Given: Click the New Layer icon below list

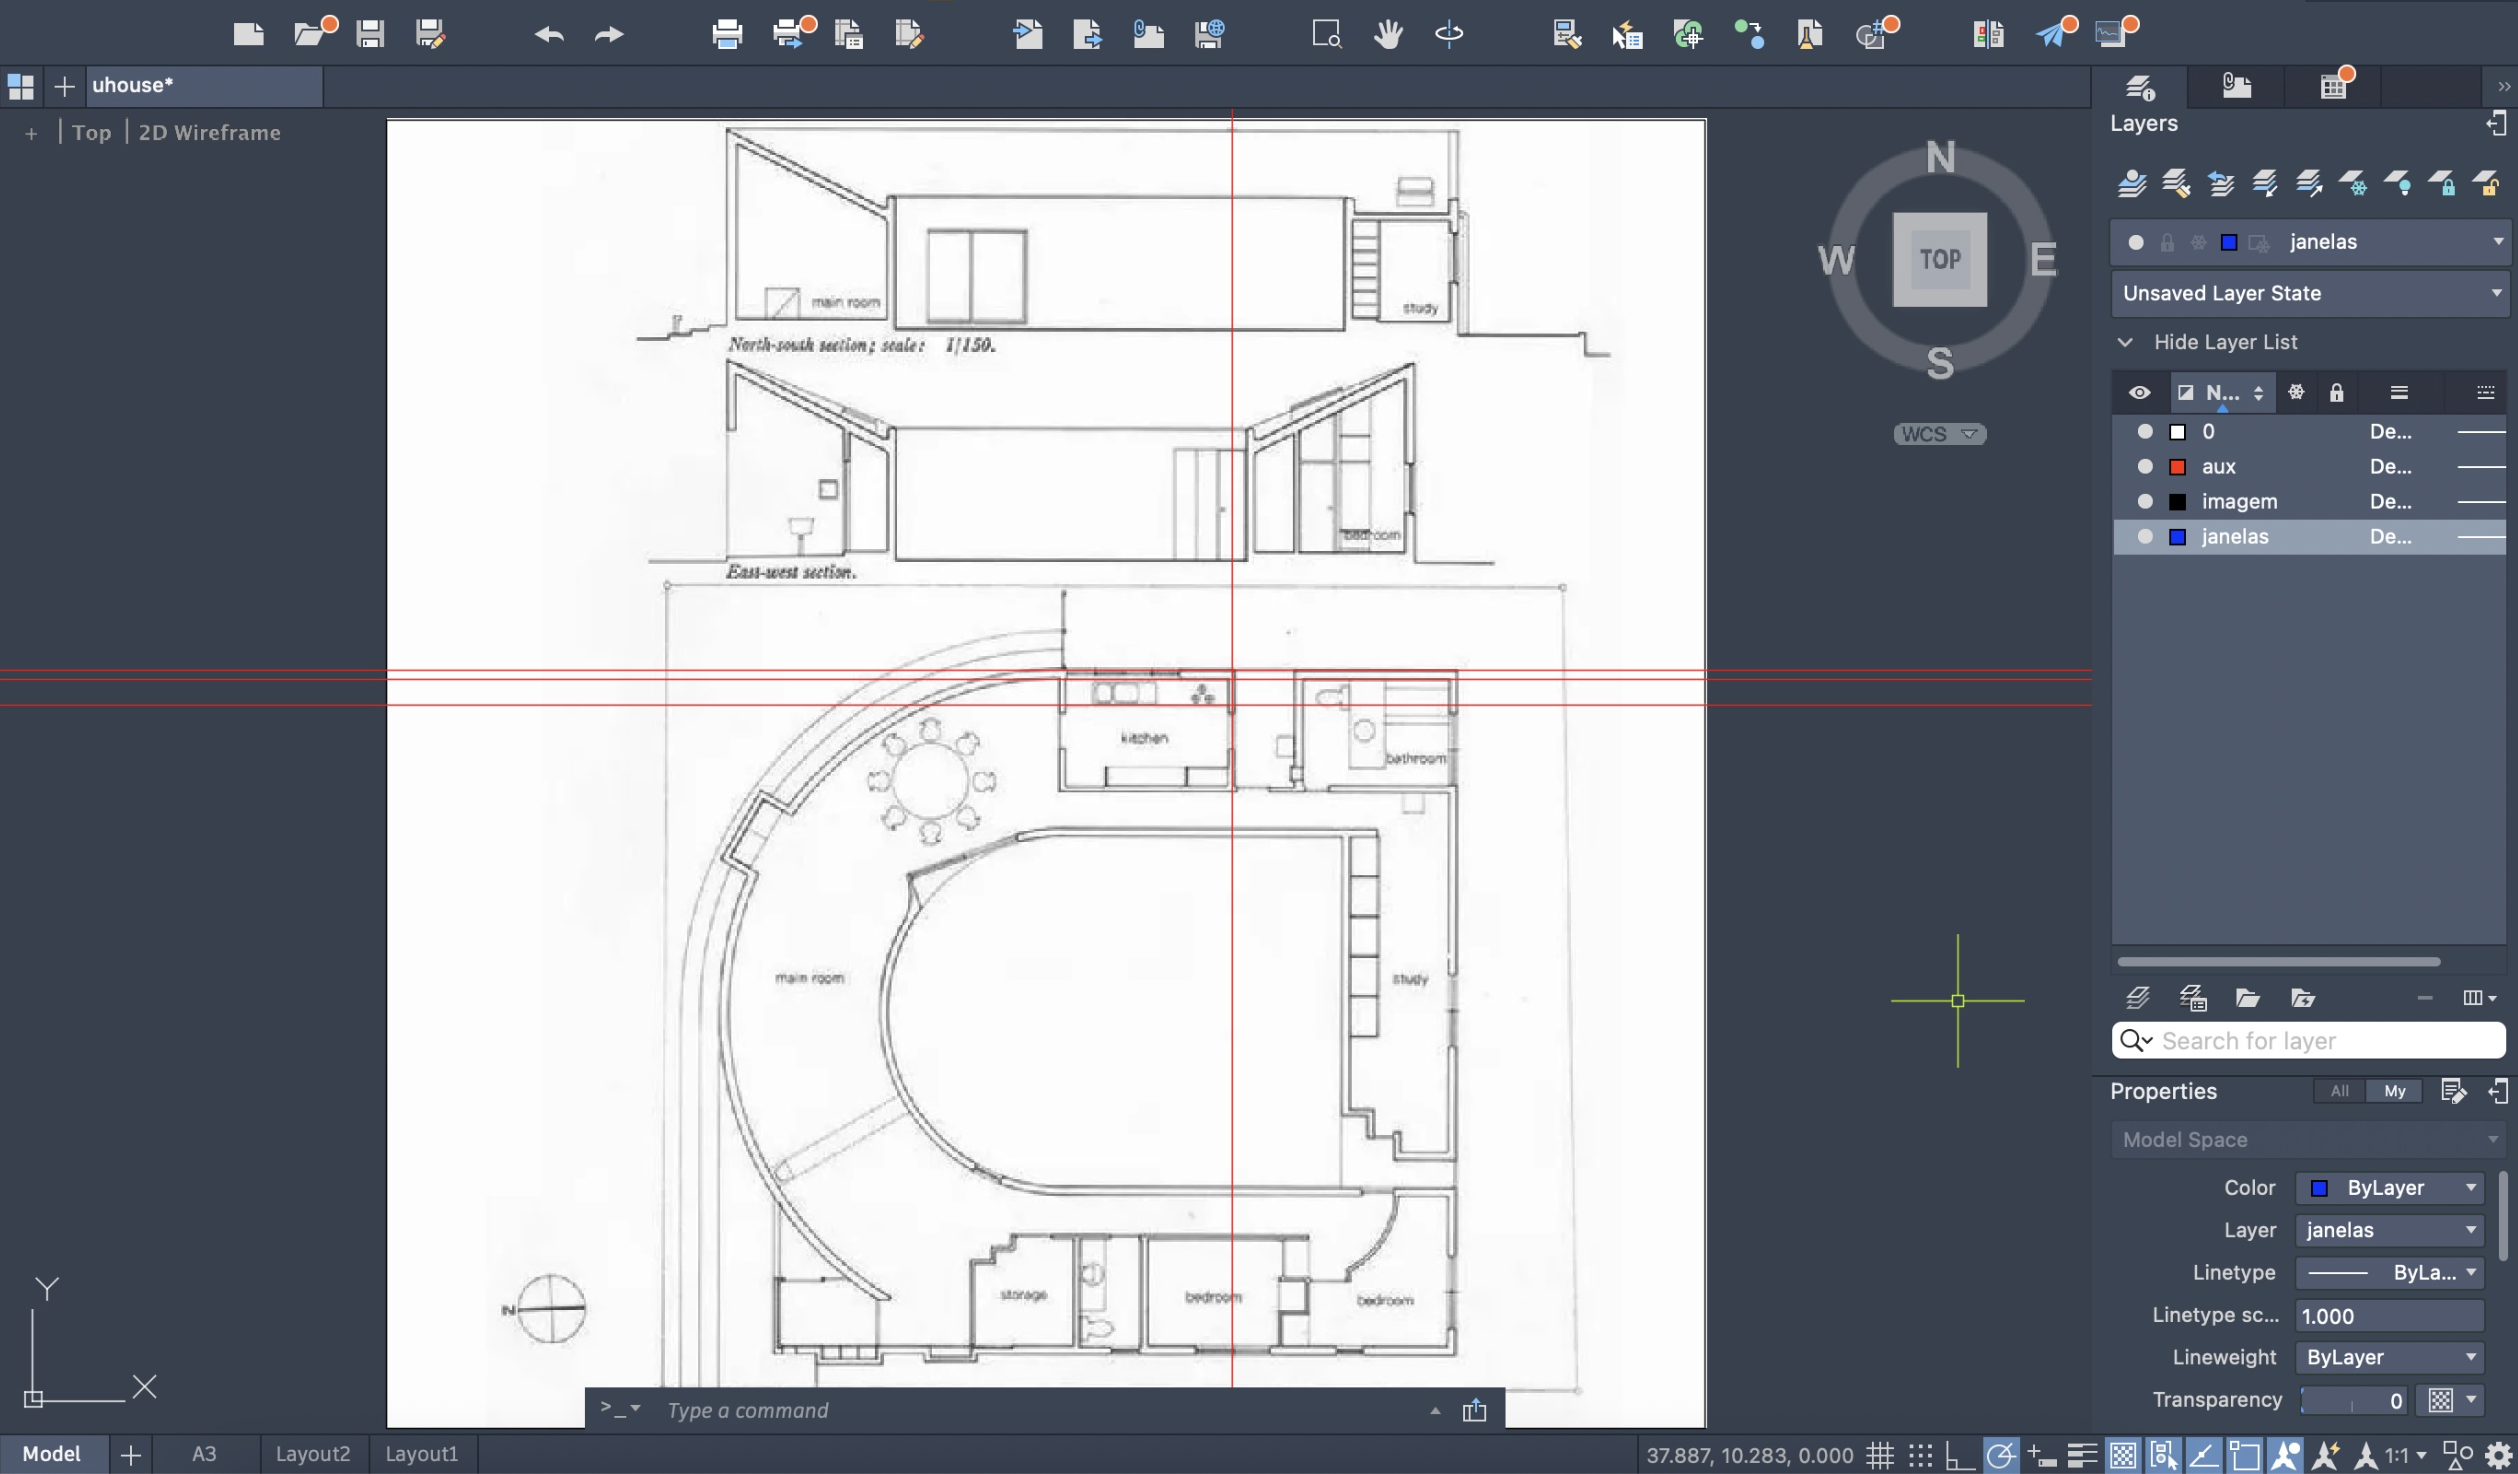Looking at the screenshot, I should coord(2137,998).
